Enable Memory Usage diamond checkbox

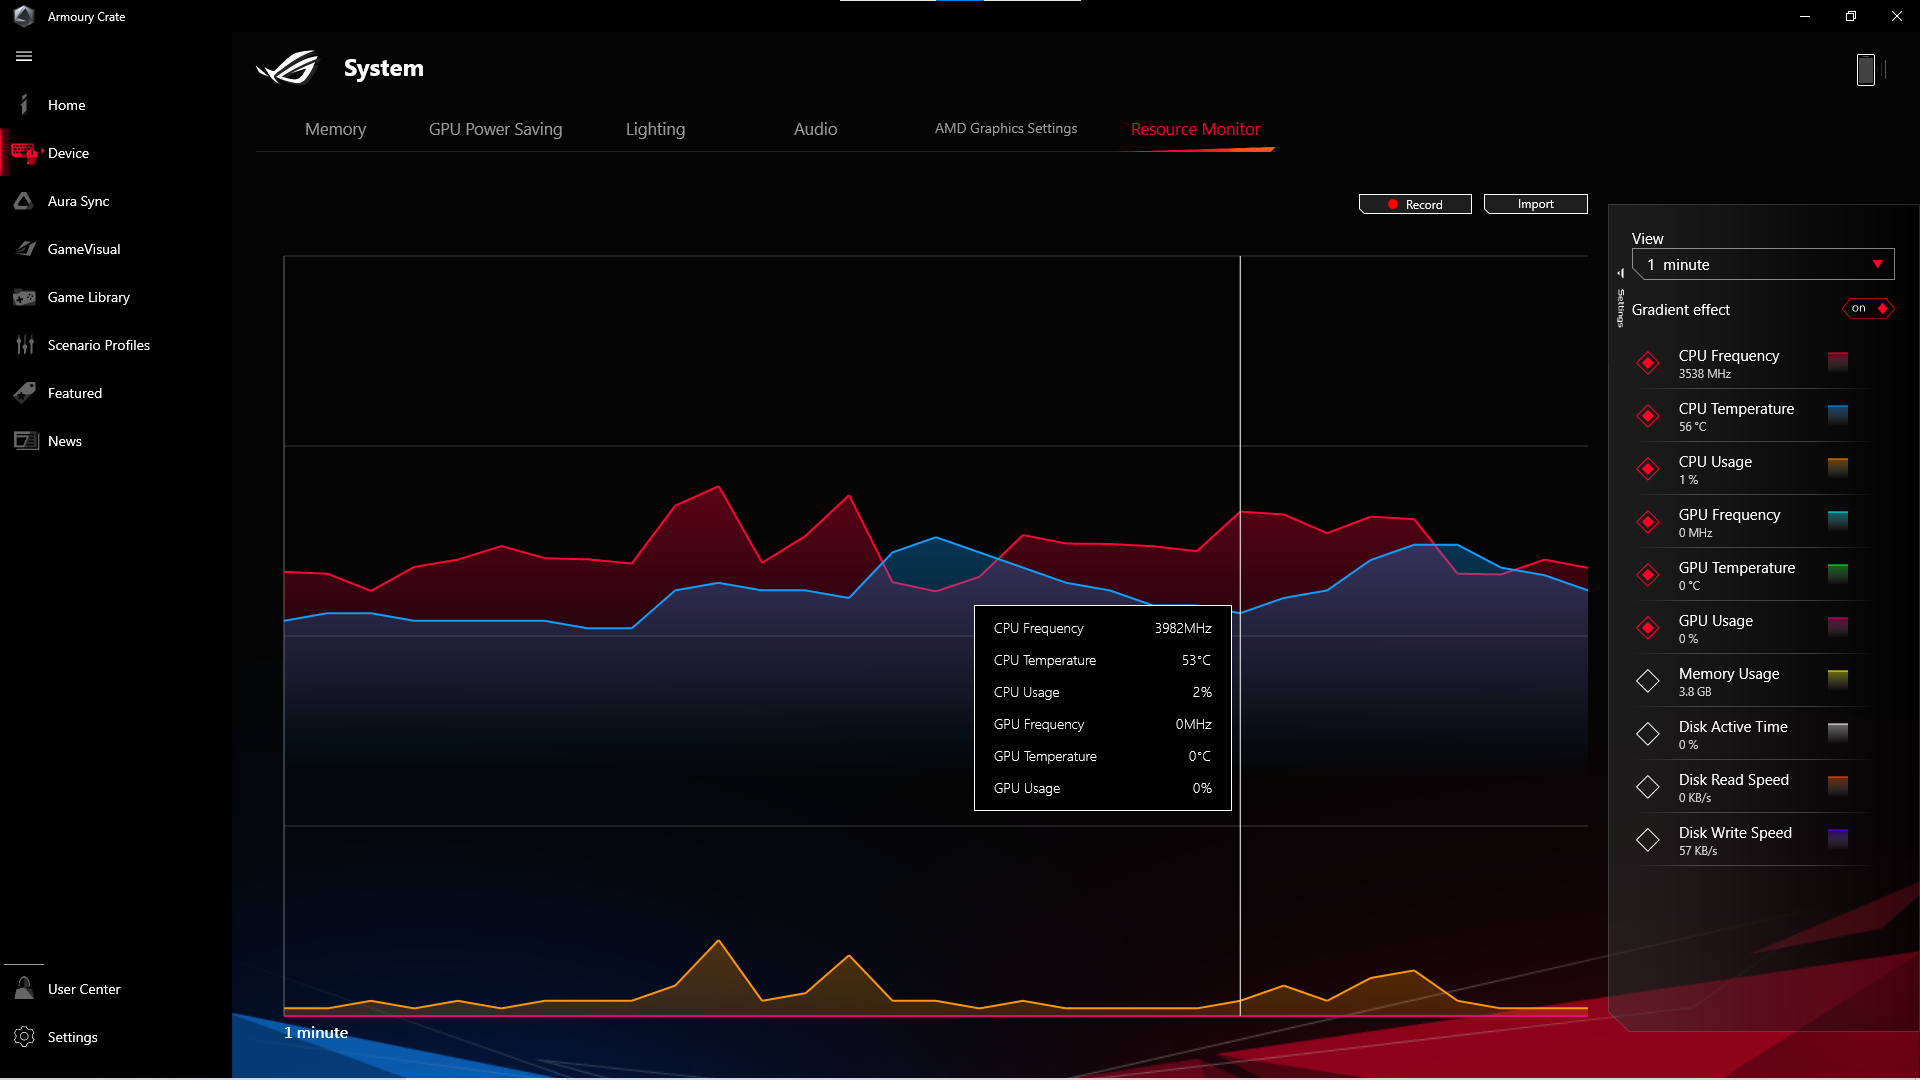[1648, 681]
